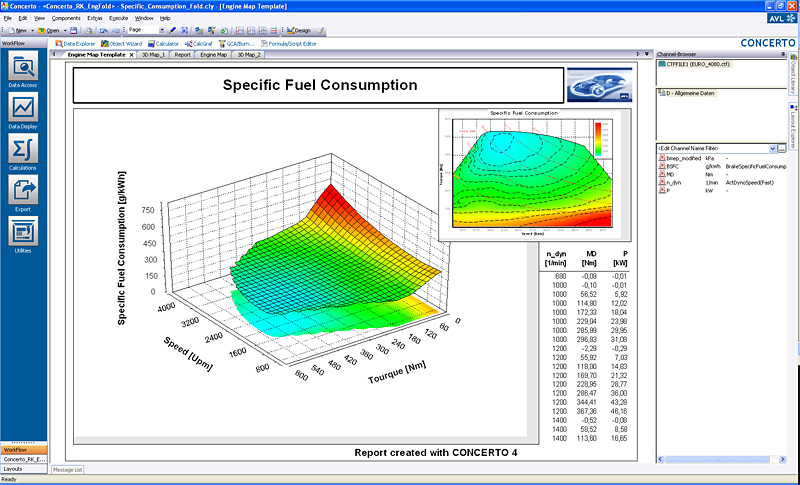Click the WorkFlow bottom bar button
Viewport: 800px width, 485px height.
click(x=23, y=450)
